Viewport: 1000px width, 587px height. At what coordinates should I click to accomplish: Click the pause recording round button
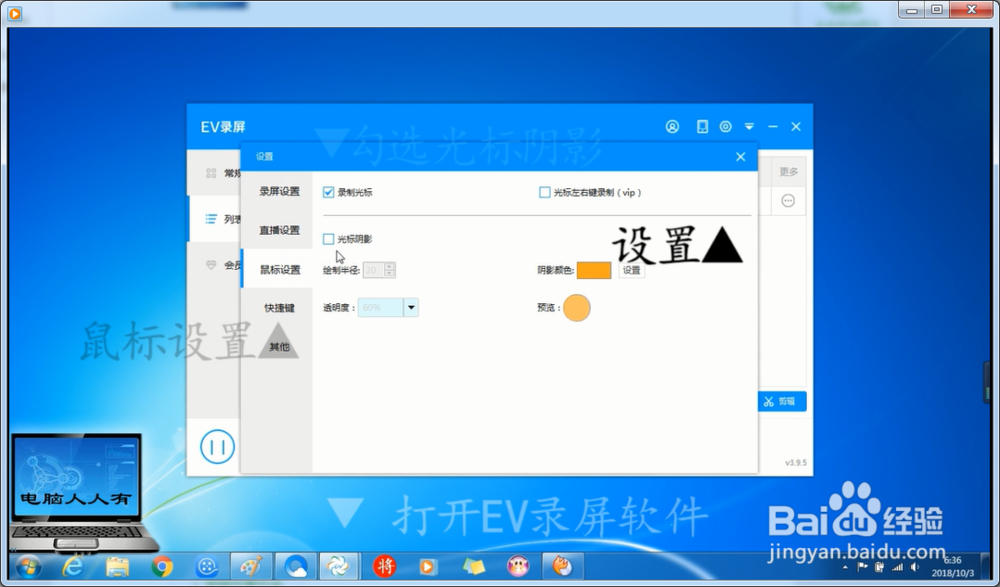(x=217, y=447)
